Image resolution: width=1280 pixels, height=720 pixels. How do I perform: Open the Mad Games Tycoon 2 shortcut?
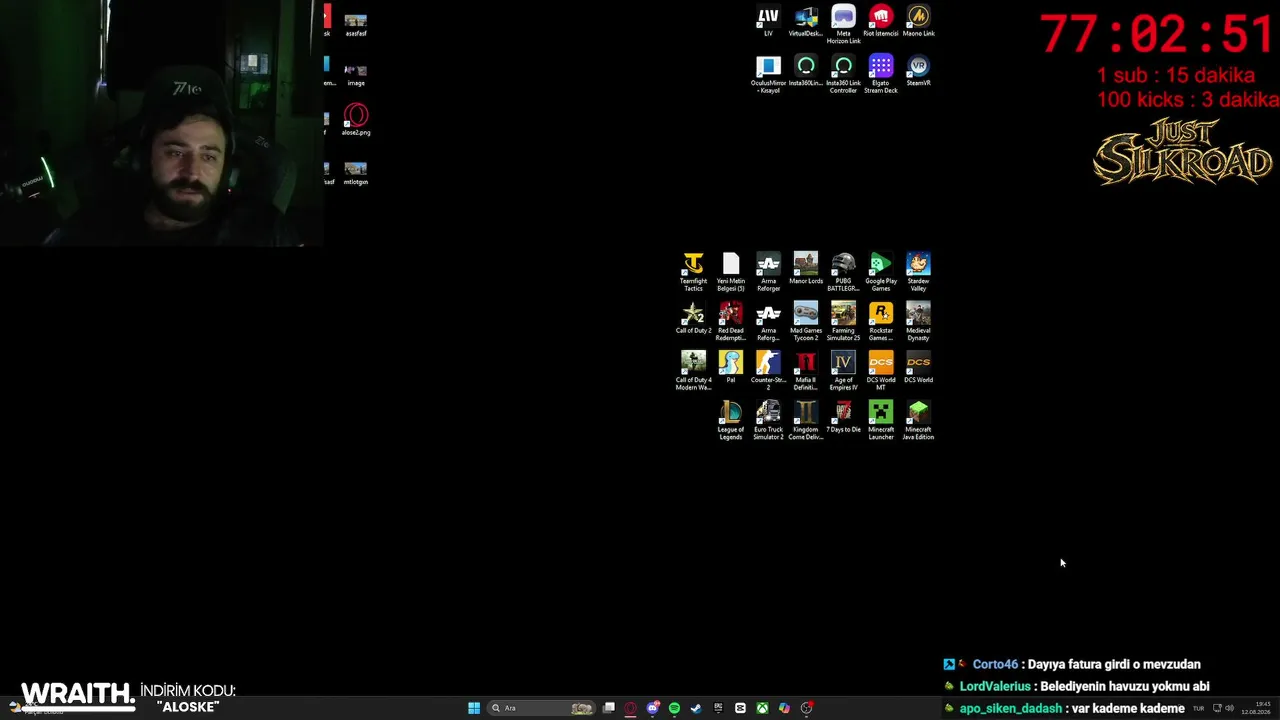[806, 322]
